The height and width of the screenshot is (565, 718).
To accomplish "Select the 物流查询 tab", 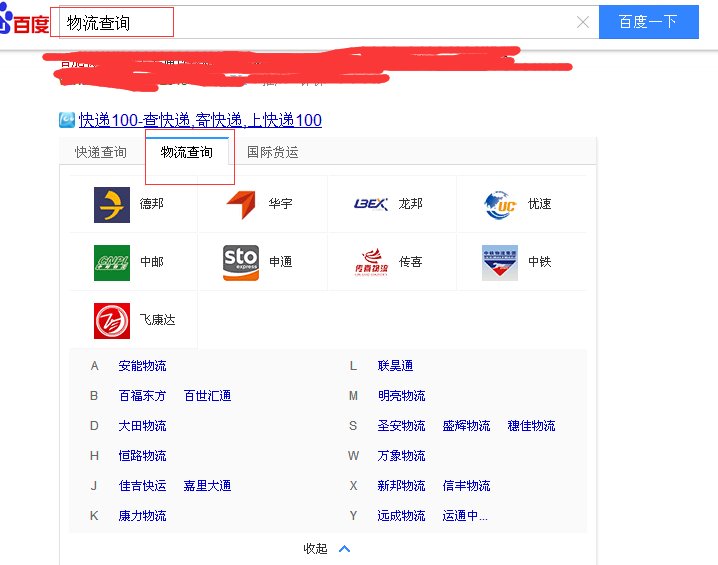I will pyautogui.click(x=186, y=152).
